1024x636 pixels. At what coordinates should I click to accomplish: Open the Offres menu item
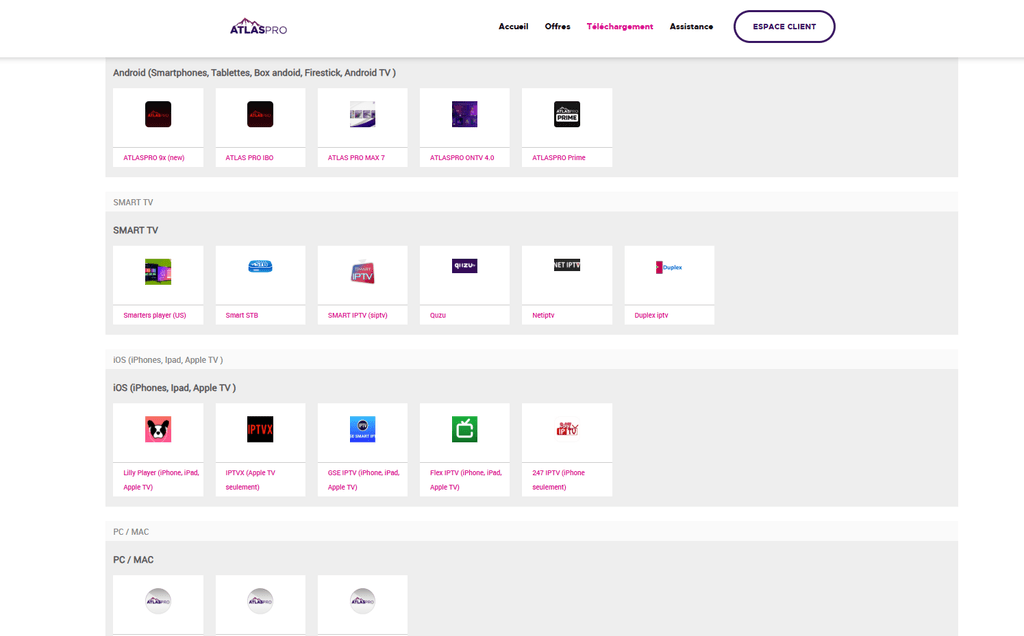click(x=558, y=27)
